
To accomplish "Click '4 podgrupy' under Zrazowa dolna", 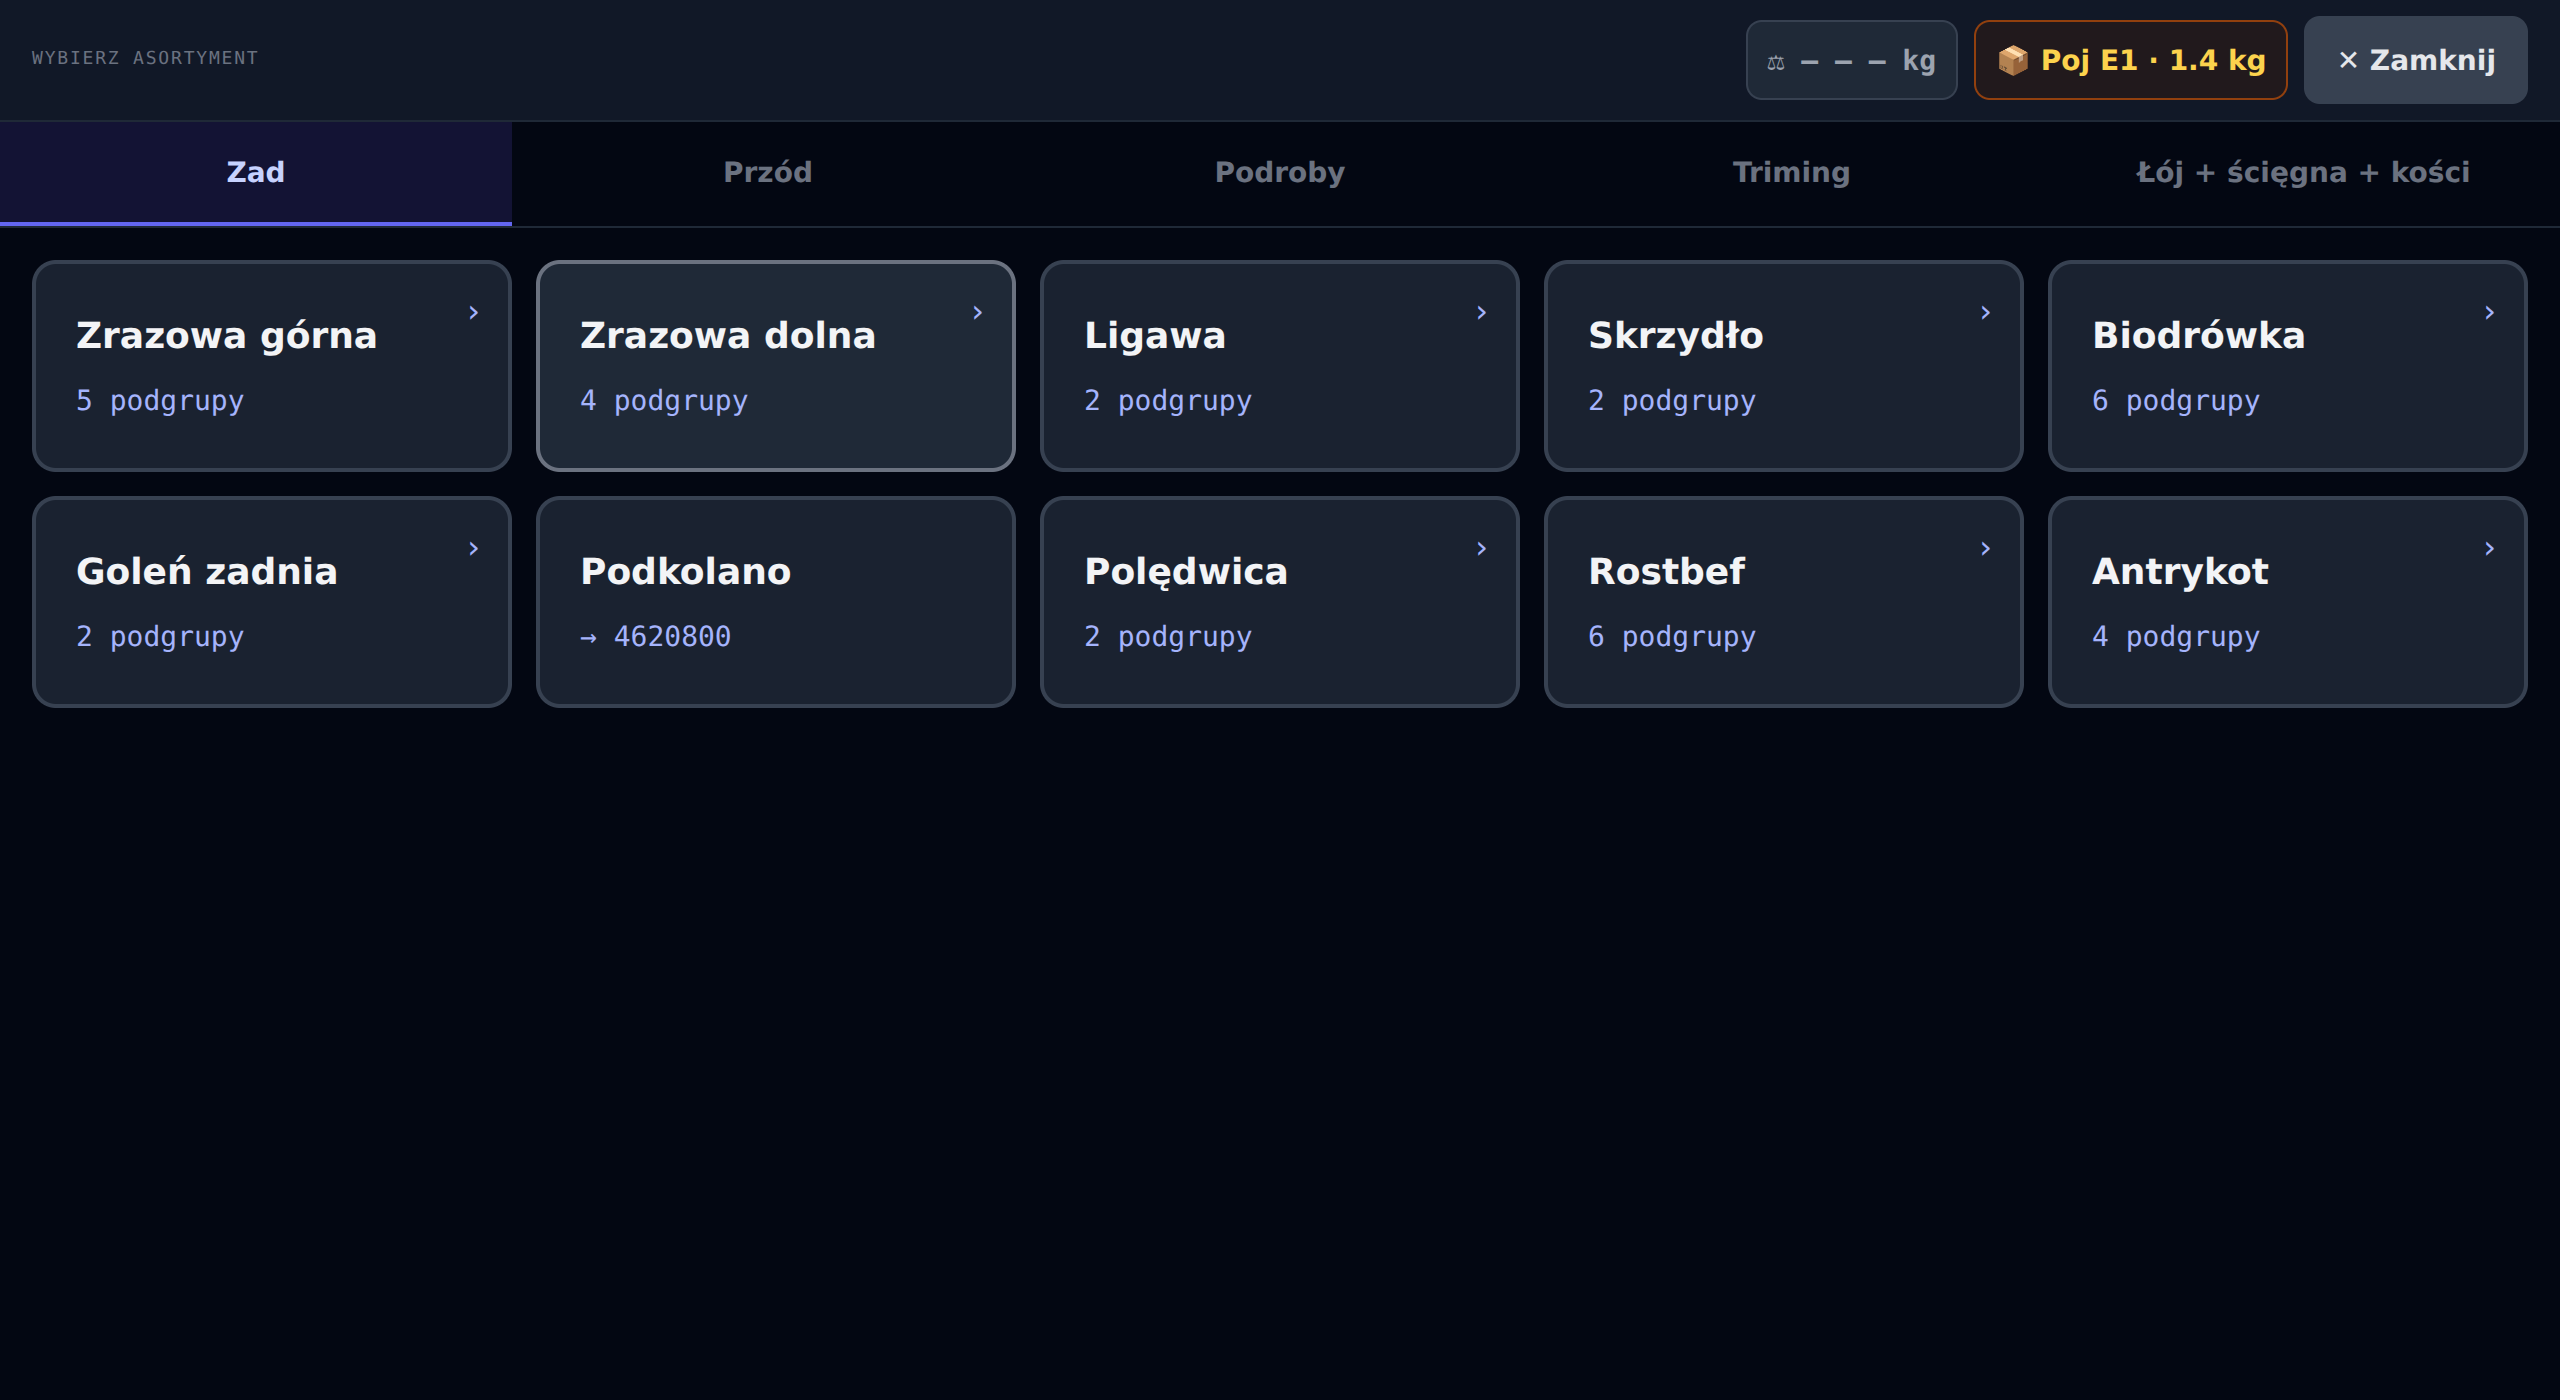I will [x=664, y=401].
